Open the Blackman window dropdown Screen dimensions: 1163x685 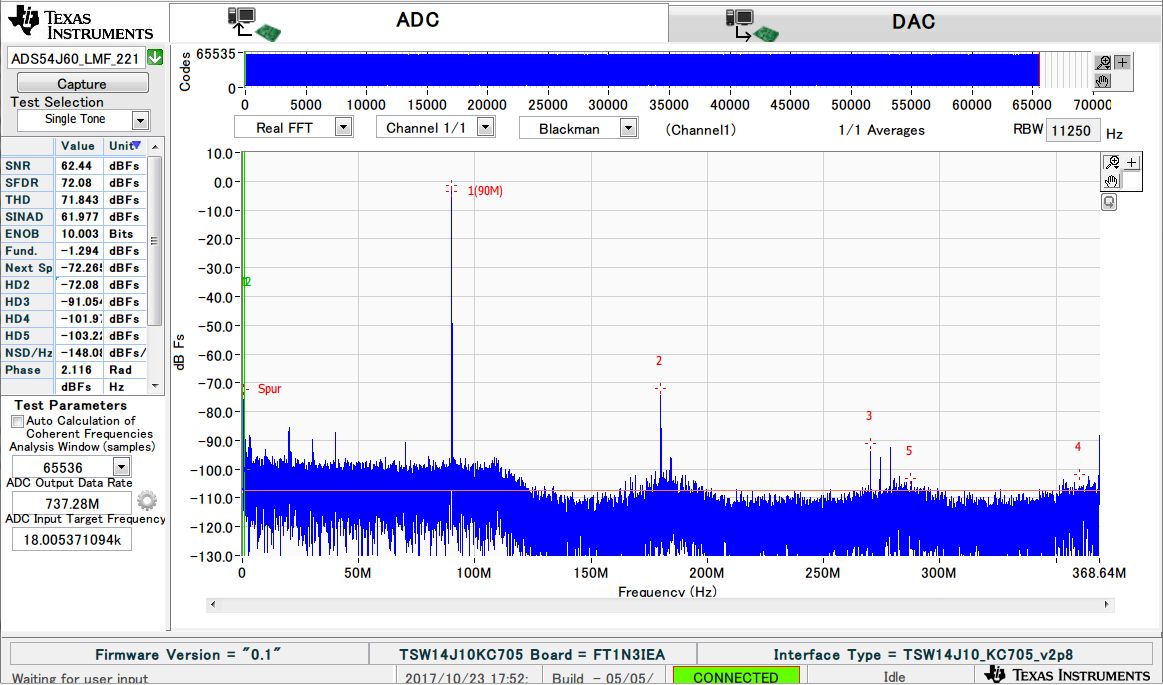tap(627, 128)
